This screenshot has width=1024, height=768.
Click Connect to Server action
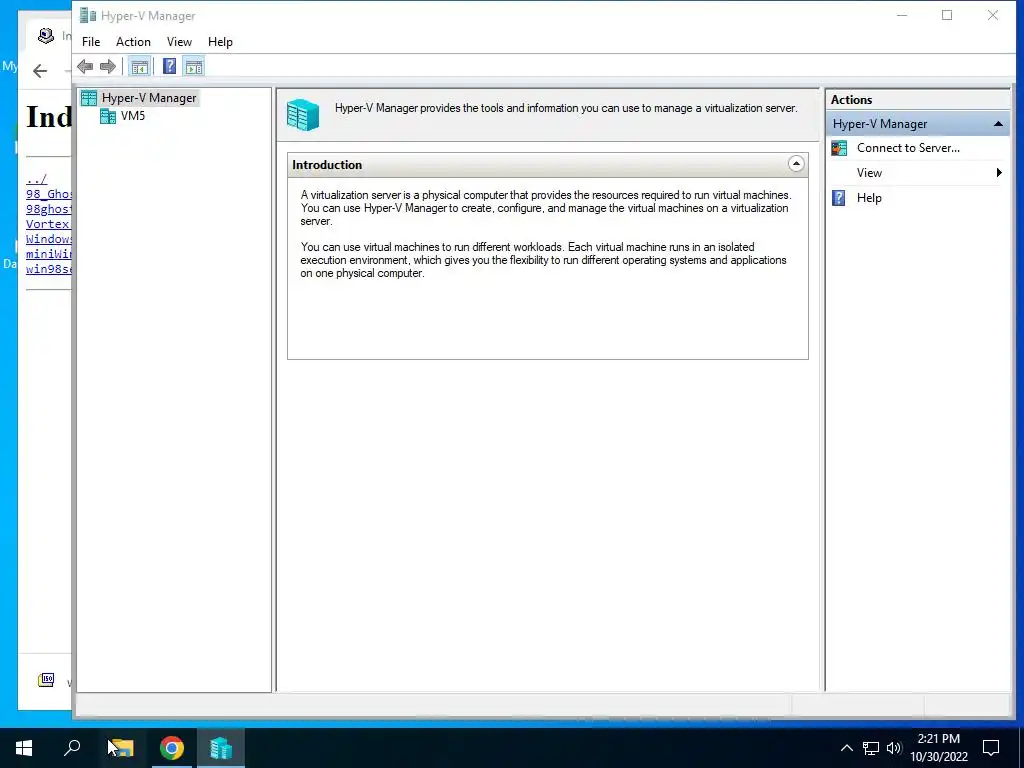point(908,148)
